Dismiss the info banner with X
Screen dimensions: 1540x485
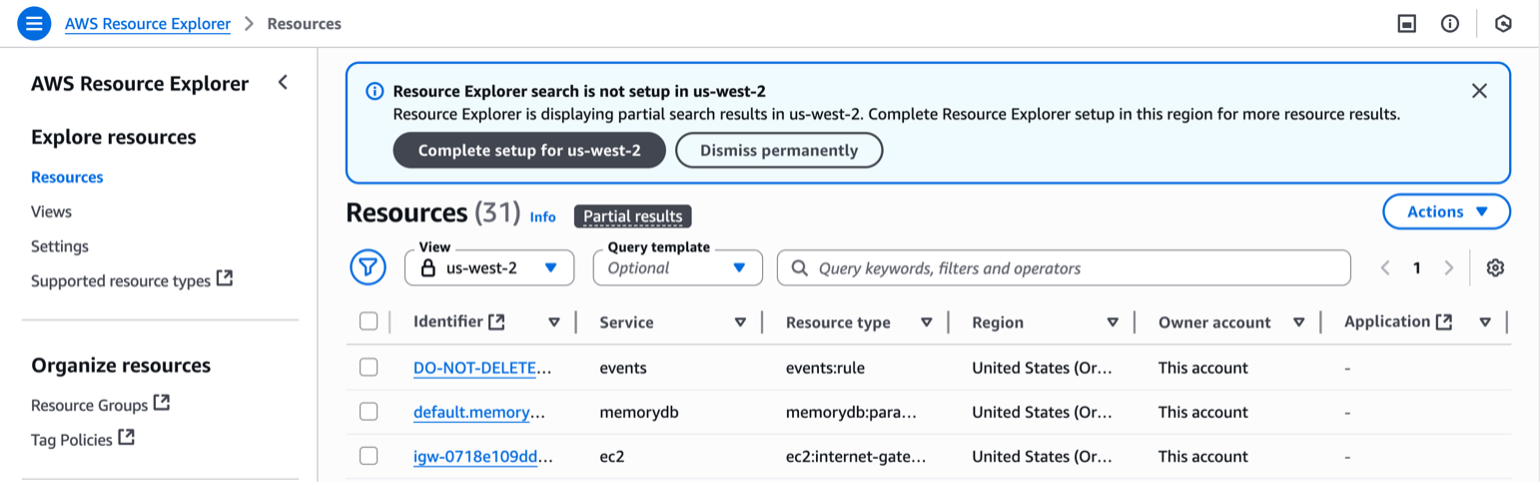tap(1480, 91)
